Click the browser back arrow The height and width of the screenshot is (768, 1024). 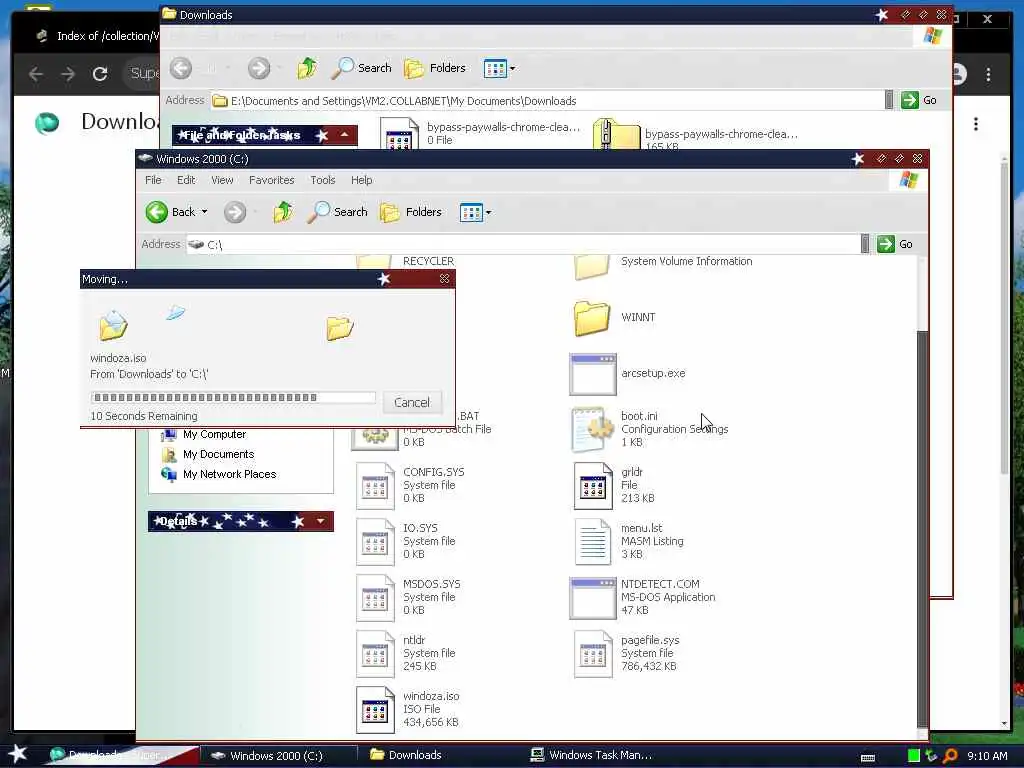[x=36, y=74]
